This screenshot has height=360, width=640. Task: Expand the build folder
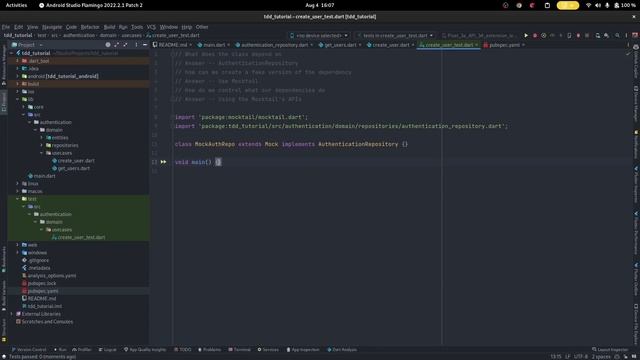(18, 84)
